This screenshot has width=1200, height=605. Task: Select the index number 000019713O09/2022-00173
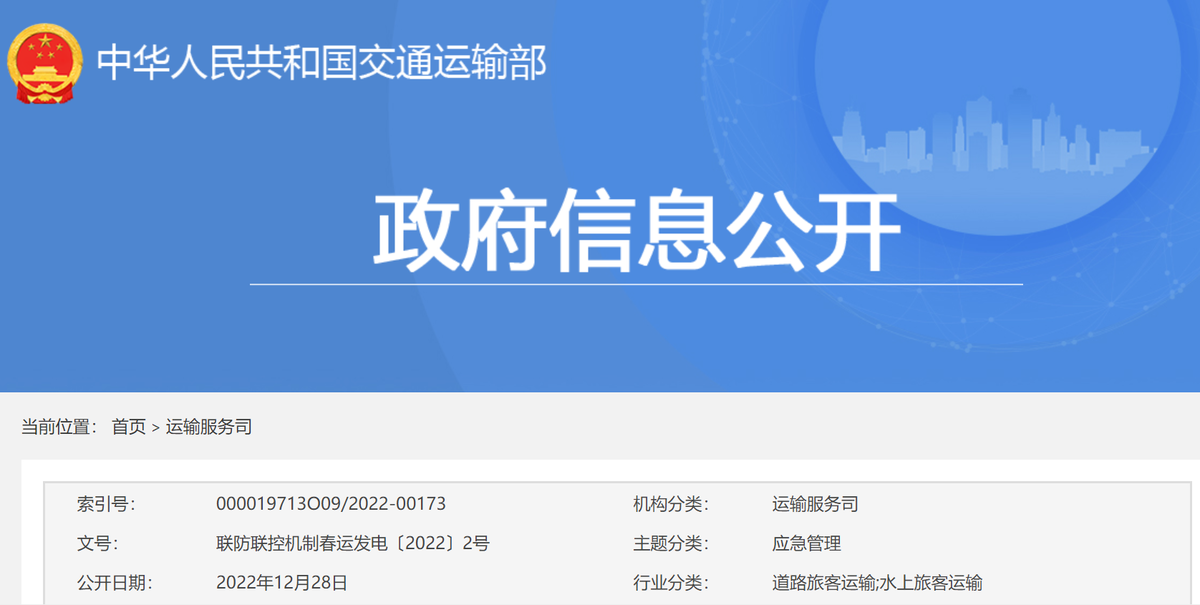330,504
